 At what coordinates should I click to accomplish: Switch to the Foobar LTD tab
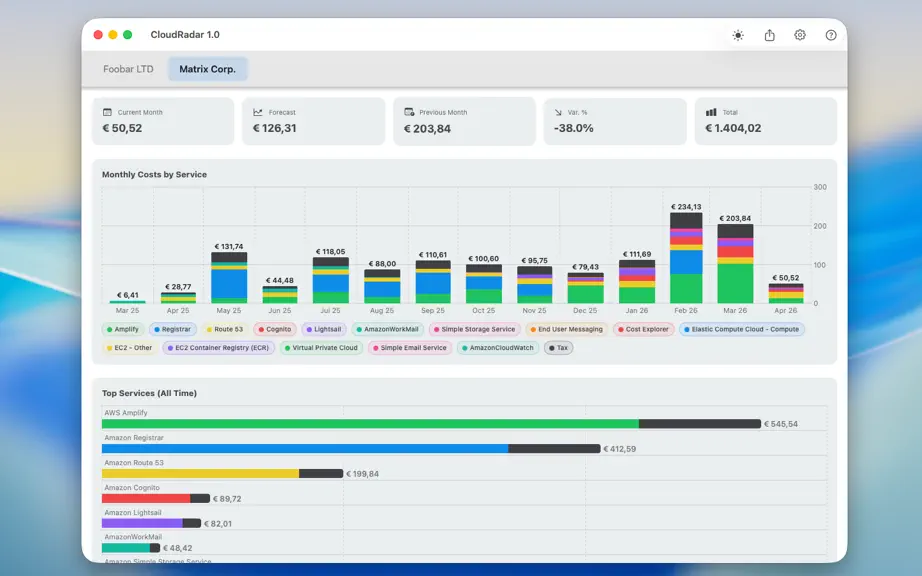tap(128, 69)
